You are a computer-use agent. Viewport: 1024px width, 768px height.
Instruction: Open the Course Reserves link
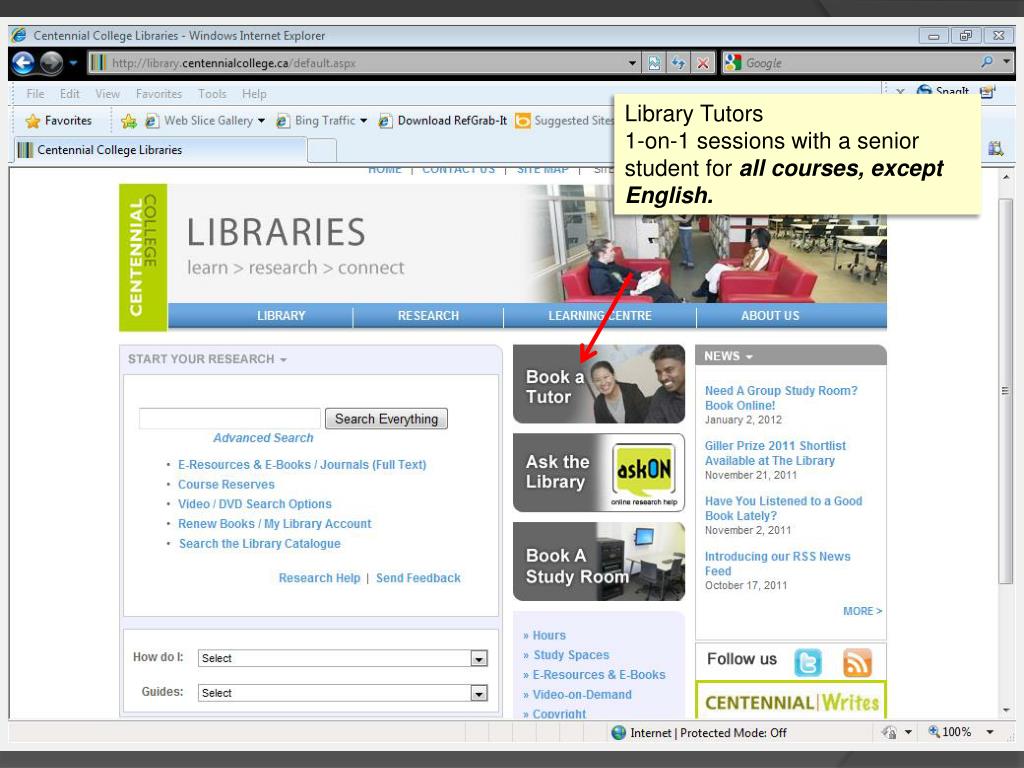click(226, 485)
